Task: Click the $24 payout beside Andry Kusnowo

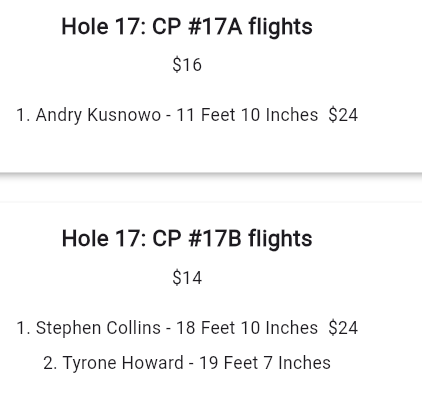Action: 343,115
